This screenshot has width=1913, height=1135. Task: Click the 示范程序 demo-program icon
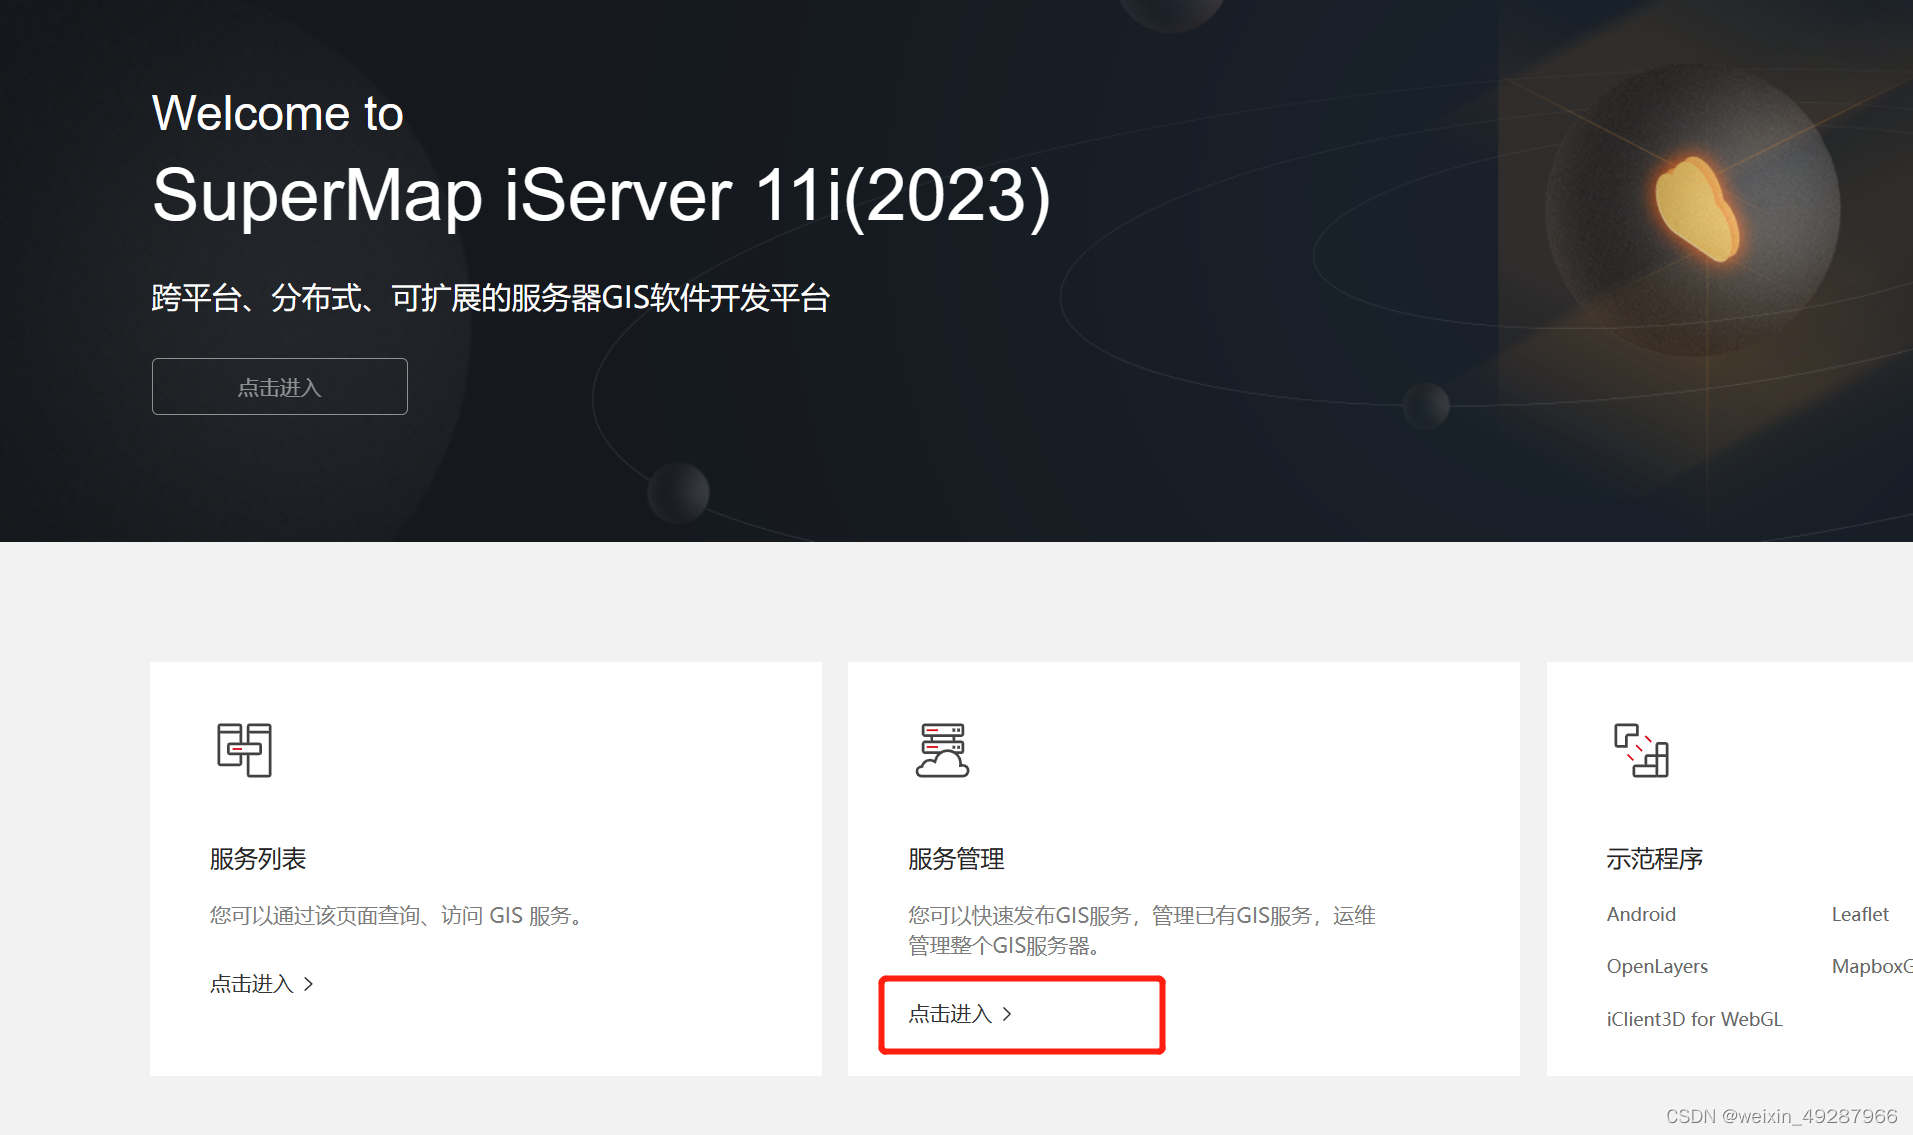pyautogui.click(x=1640, y=752)
